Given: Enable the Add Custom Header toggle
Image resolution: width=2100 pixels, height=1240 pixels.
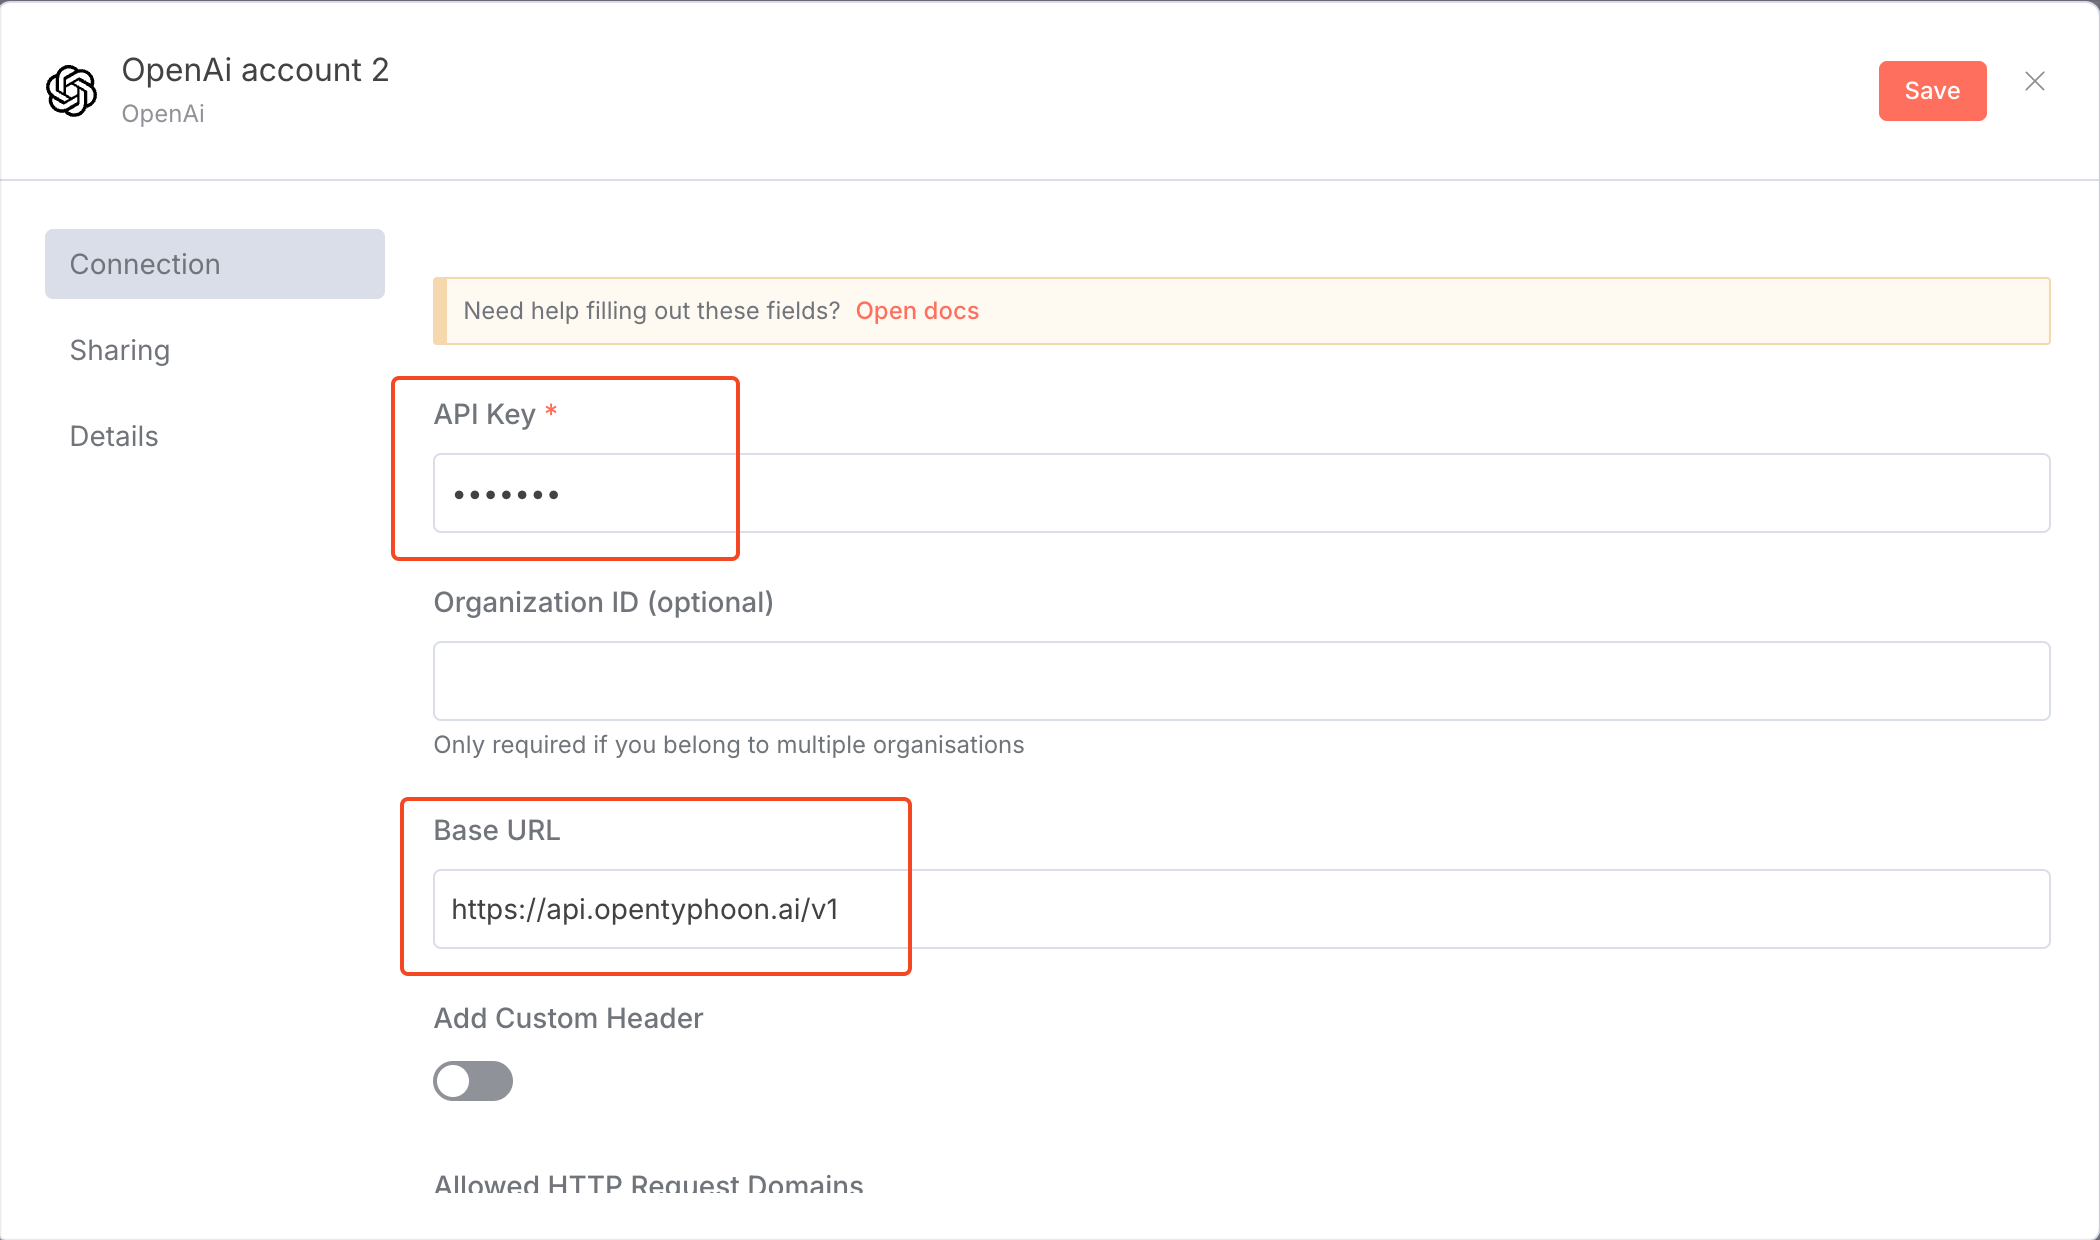Looking at the screenshot, I should click(473, 1081).
